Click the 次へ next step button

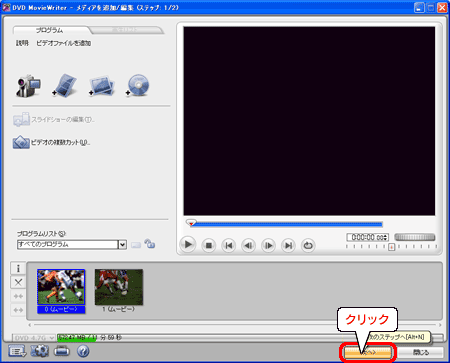coord(368,352)
